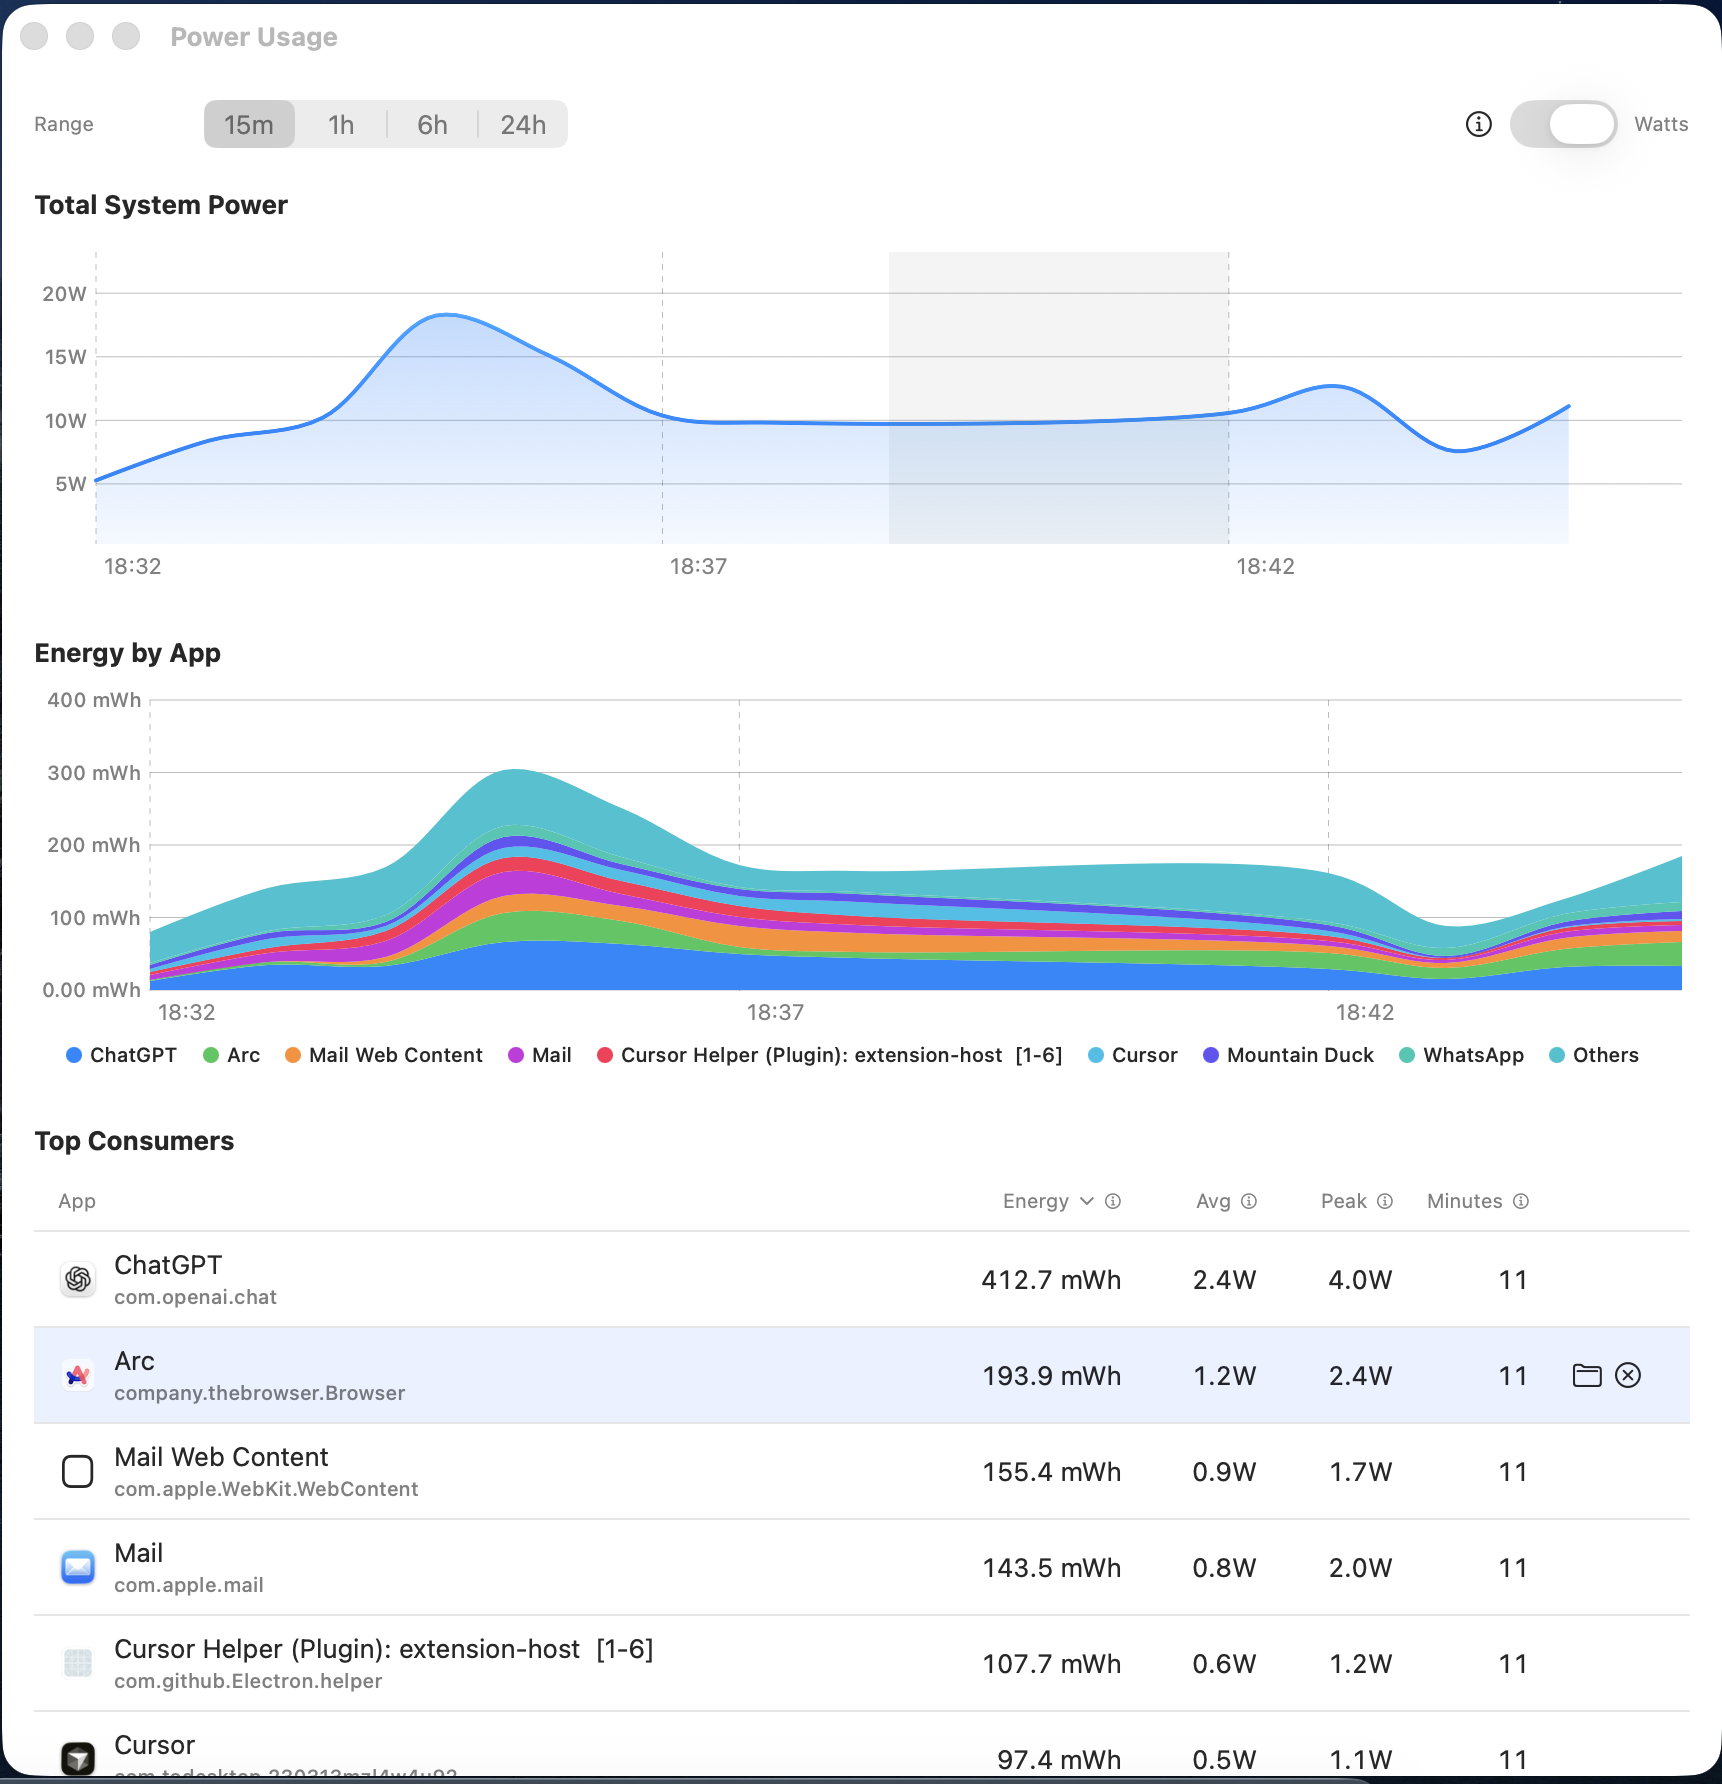1722x1784 pixels.
Task: Select the 24h range
Action: pyautogui.click(x=522, y=124)
